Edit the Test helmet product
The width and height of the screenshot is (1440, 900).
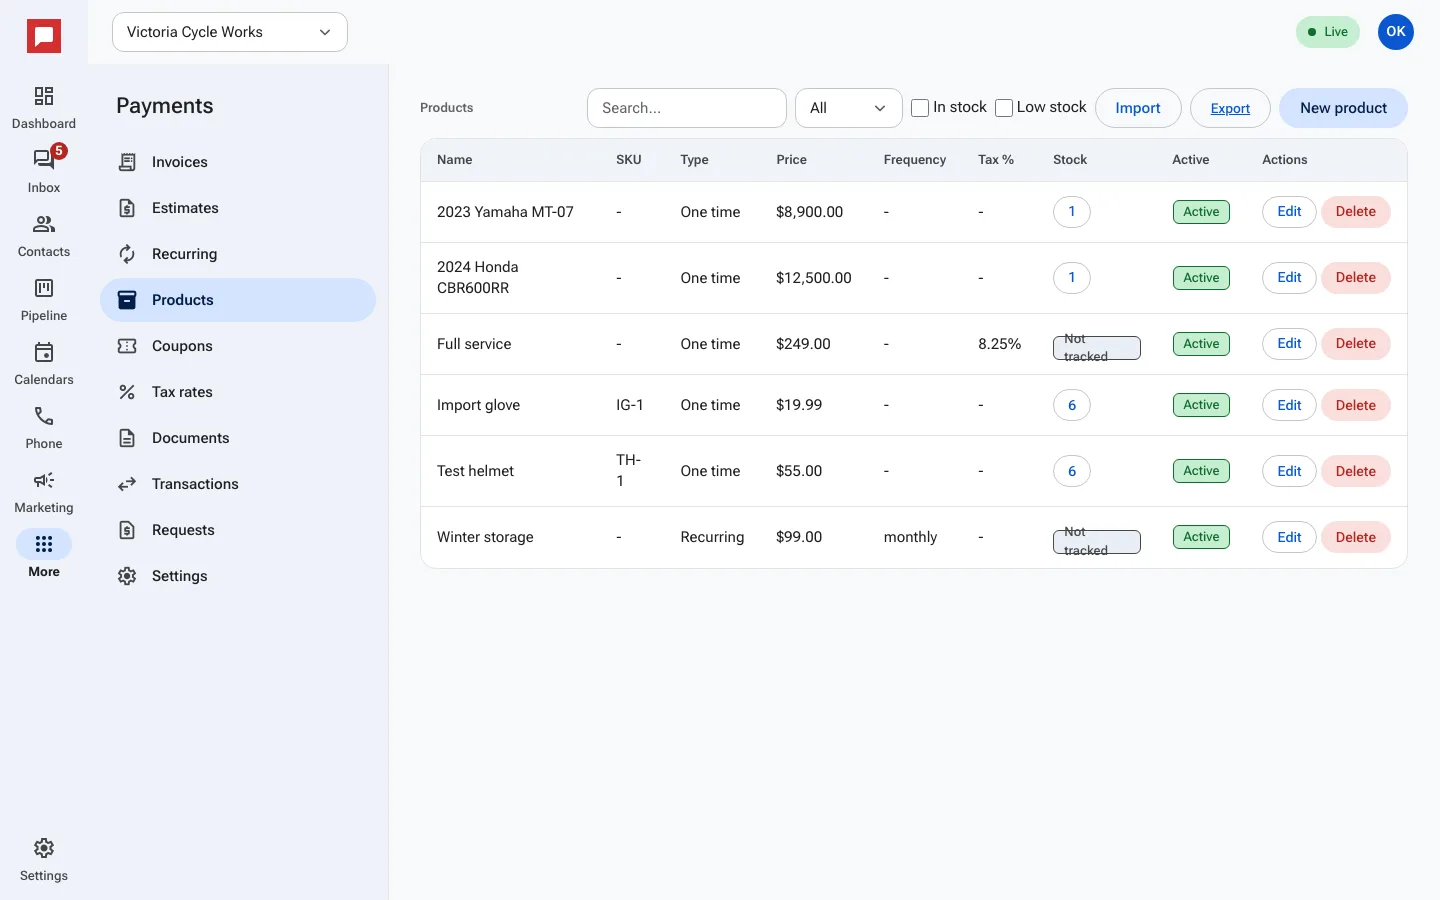click(x=1289, y=471)
